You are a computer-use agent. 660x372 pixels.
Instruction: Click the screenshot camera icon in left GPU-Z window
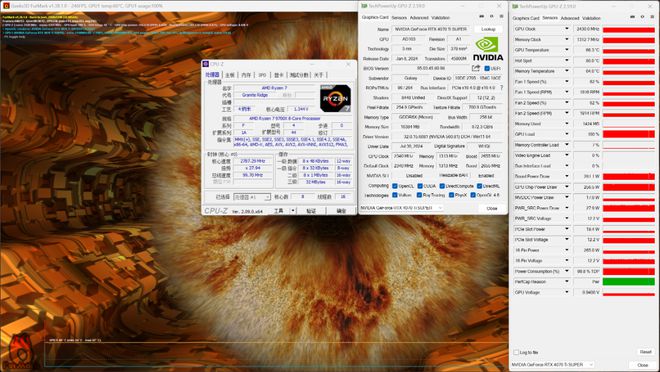click(x=482, y=16)
